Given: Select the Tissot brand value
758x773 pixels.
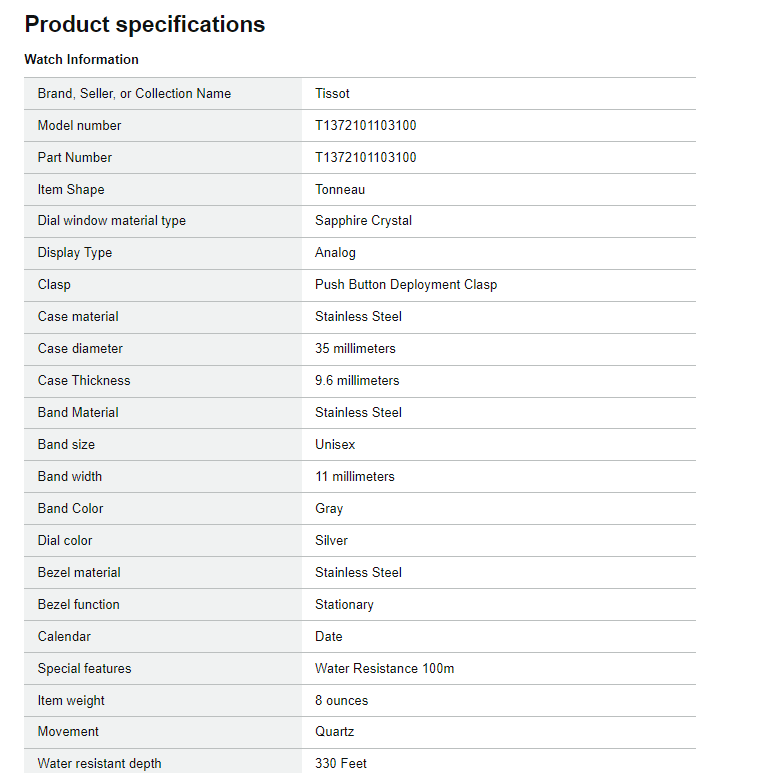Looking at the screenshot, I should pos(332,94).
